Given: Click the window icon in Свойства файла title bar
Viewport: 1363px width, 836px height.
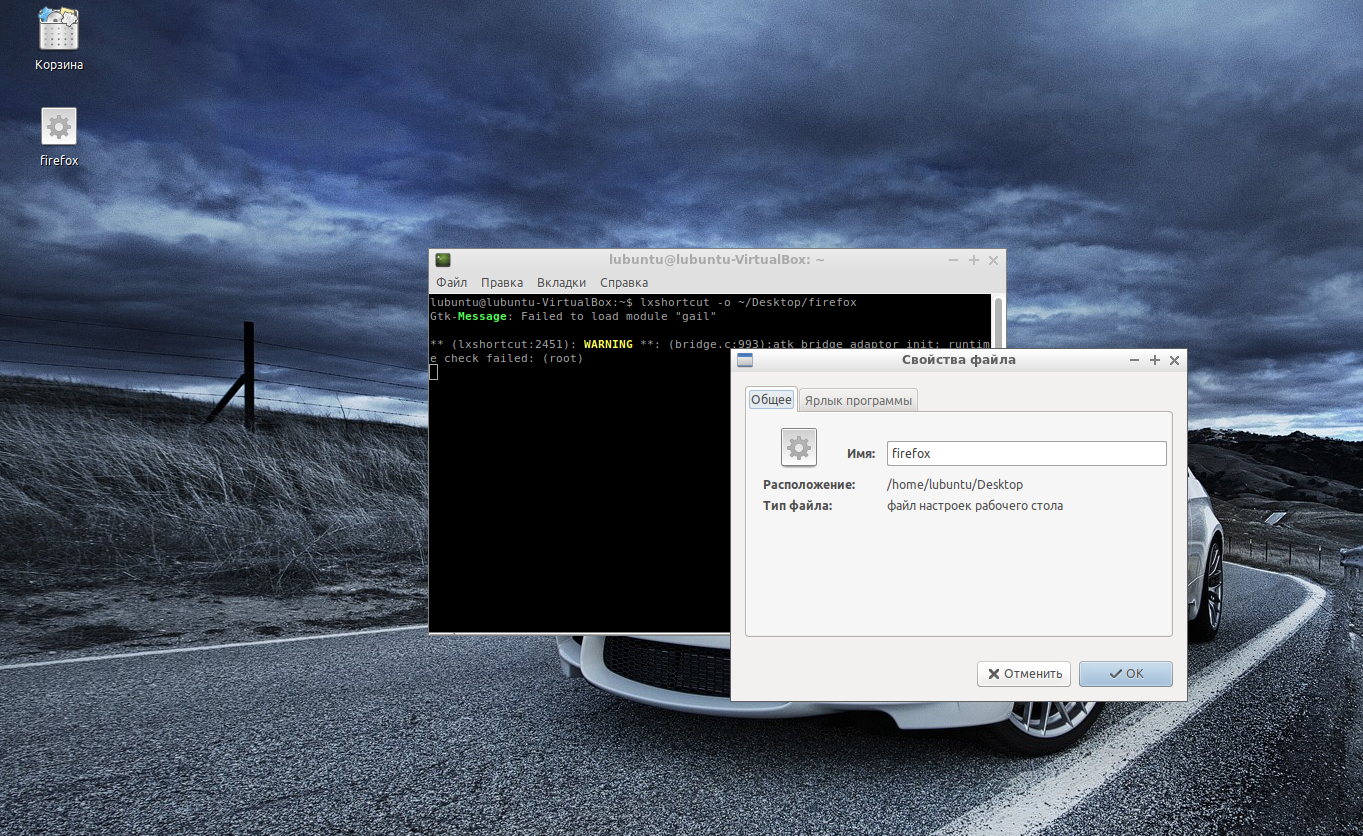Looking at the screenshot, I should pyautogui.click(x=744, y=360).
